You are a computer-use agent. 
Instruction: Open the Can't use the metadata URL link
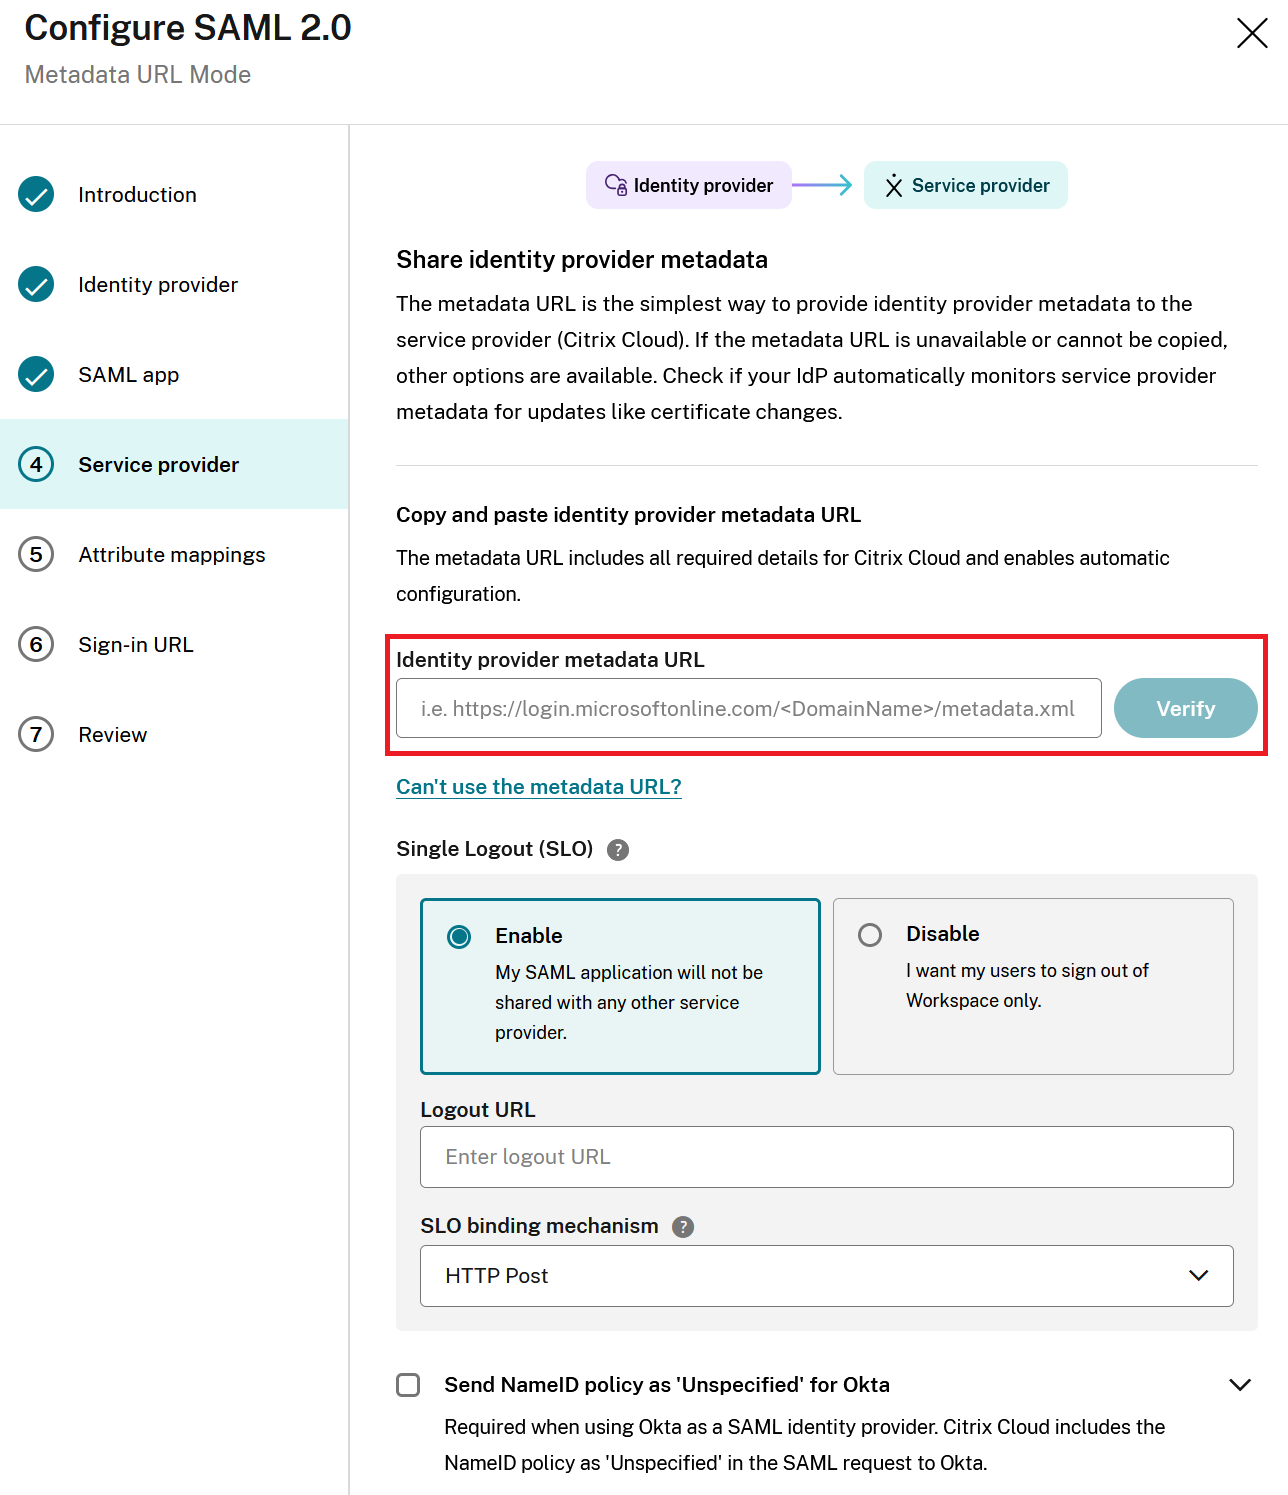click(x=538, y=787)
